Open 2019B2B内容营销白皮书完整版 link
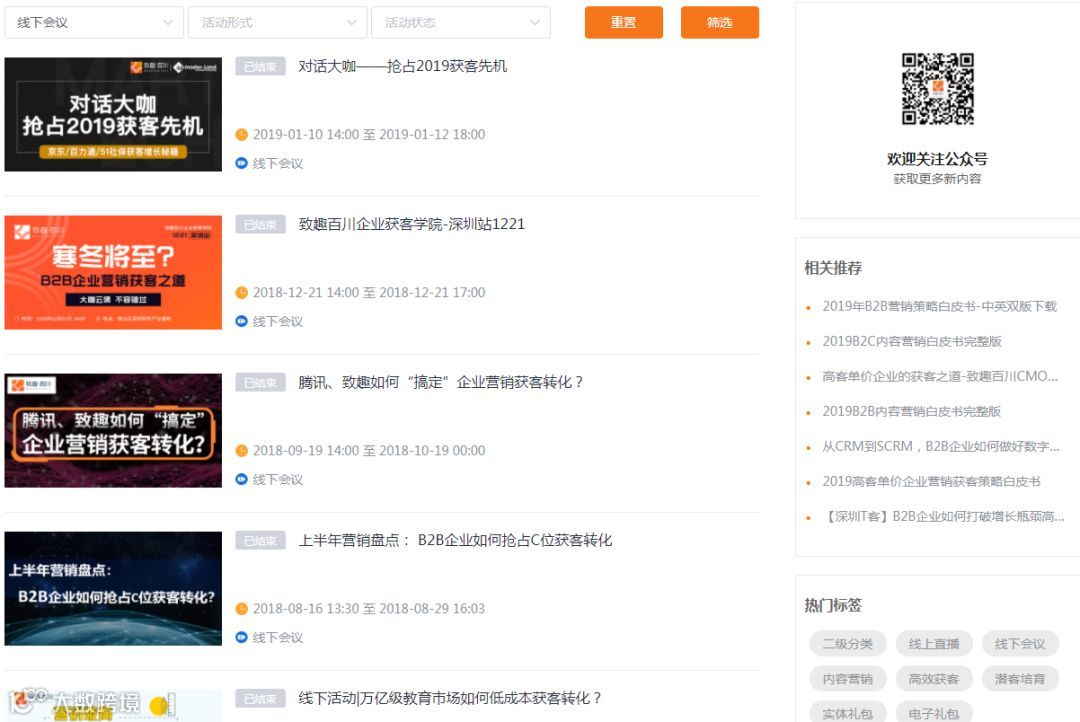The image size is (1080, 722). coord(911,412)
